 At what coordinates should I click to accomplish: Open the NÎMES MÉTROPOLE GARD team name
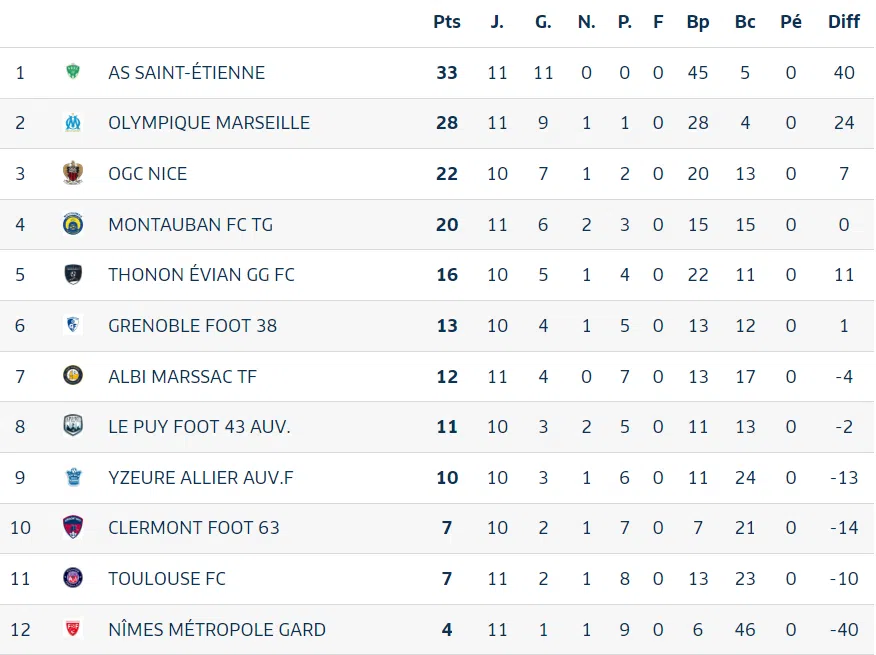point(217,629)
